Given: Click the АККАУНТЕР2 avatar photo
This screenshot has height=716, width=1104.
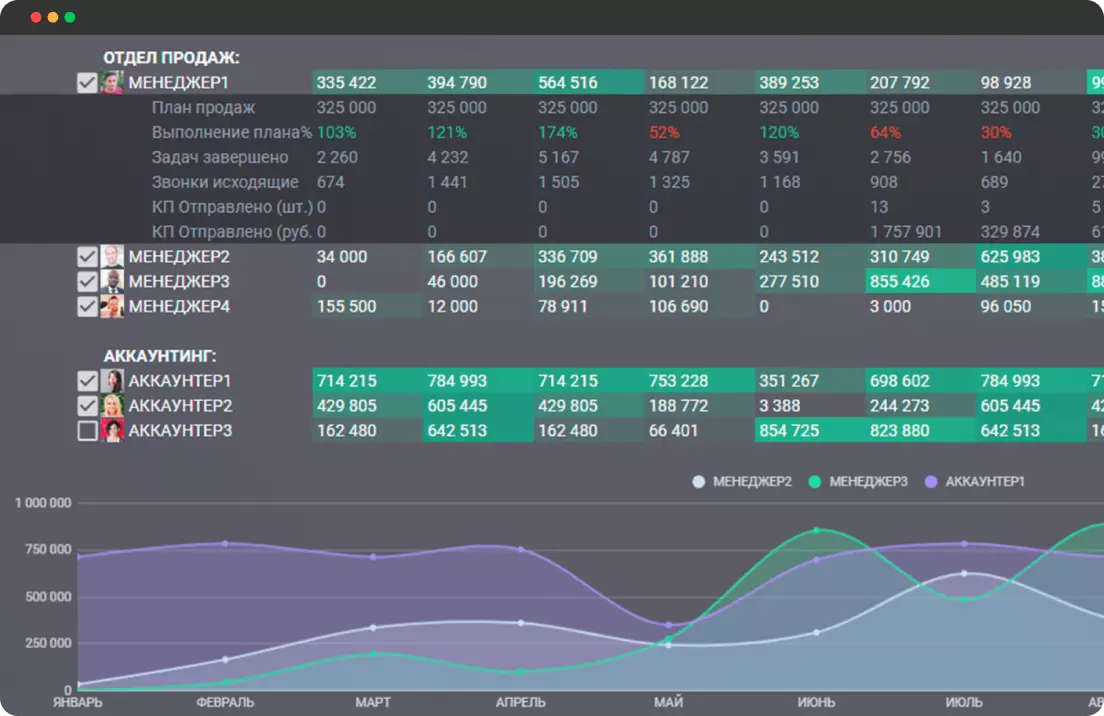Looking at the screenshot, I should coord(112,406).
